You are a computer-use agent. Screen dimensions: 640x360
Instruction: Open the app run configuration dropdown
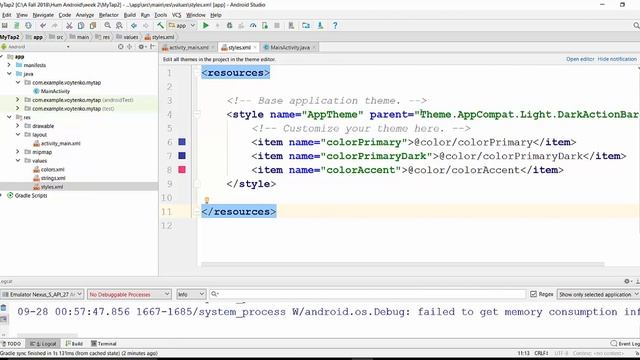click(x=182, y=26)
